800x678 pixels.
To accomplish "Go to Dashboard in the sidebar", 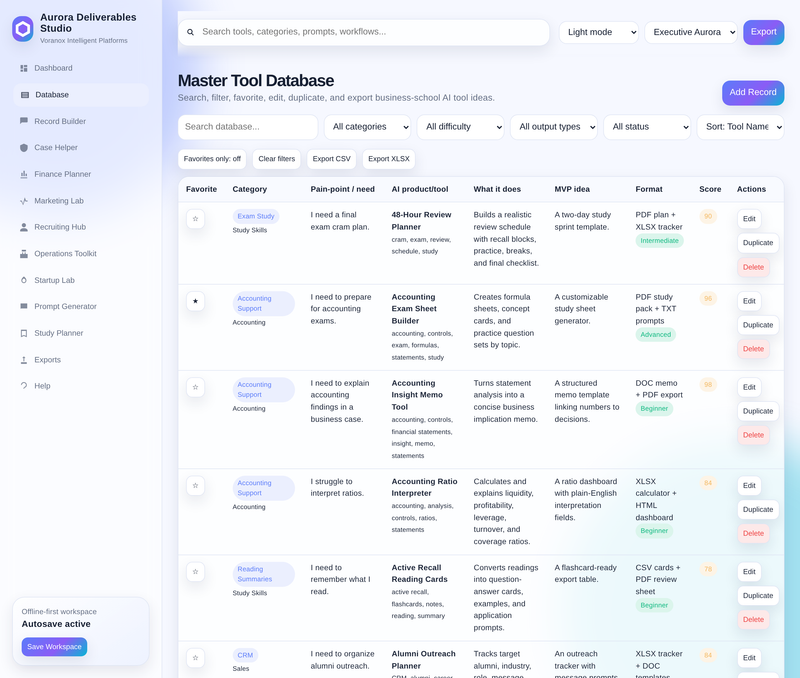I will point(81,68).
